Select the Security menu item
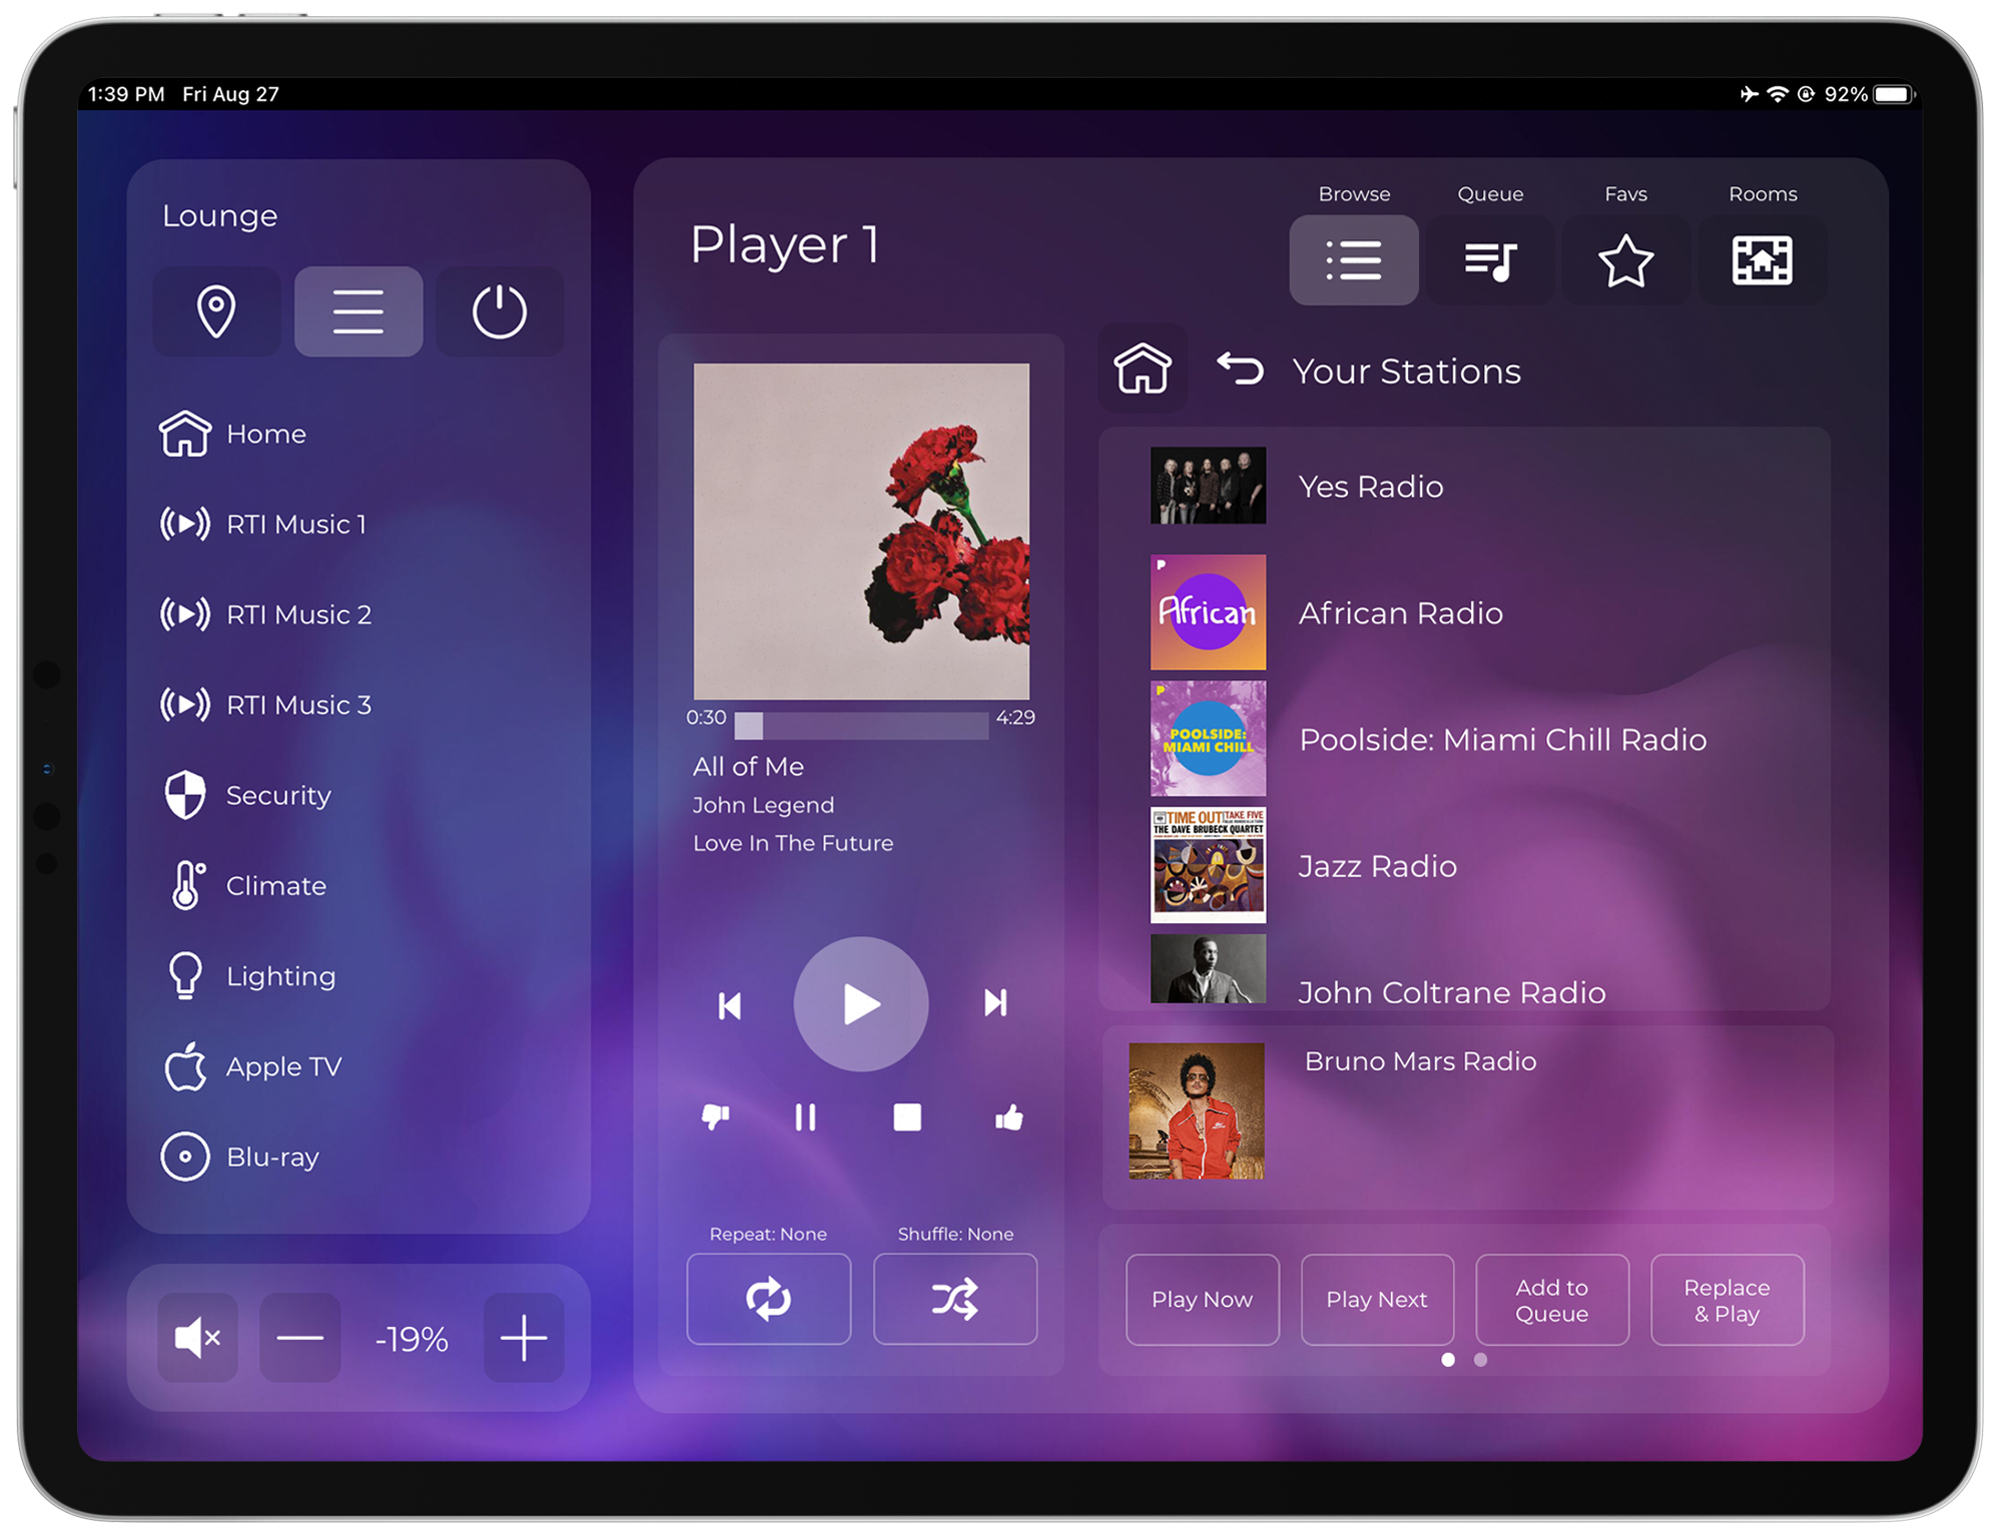 275,792
